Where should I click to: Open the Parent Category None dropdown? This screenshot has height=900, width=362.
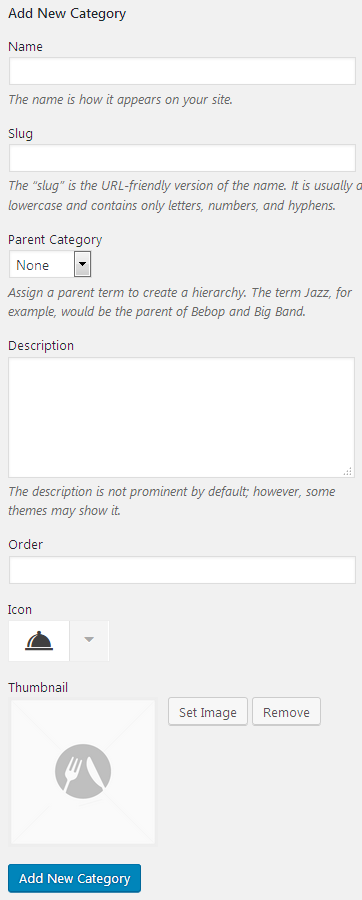tap(50, 265)
